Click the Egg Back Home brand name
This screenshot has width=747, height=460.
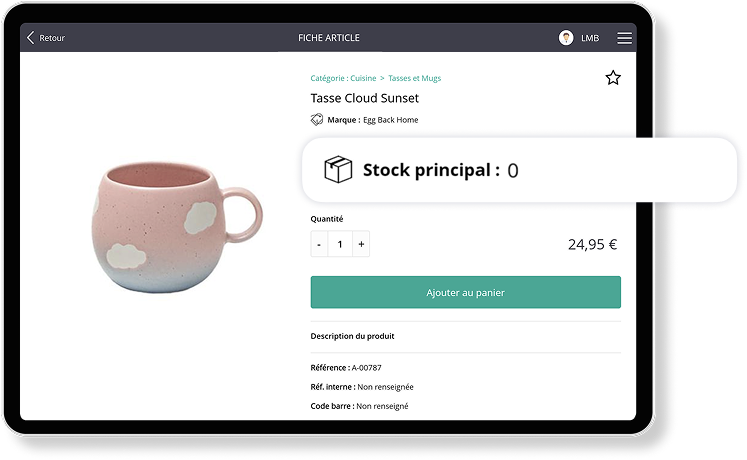click(x=391, y=120)
